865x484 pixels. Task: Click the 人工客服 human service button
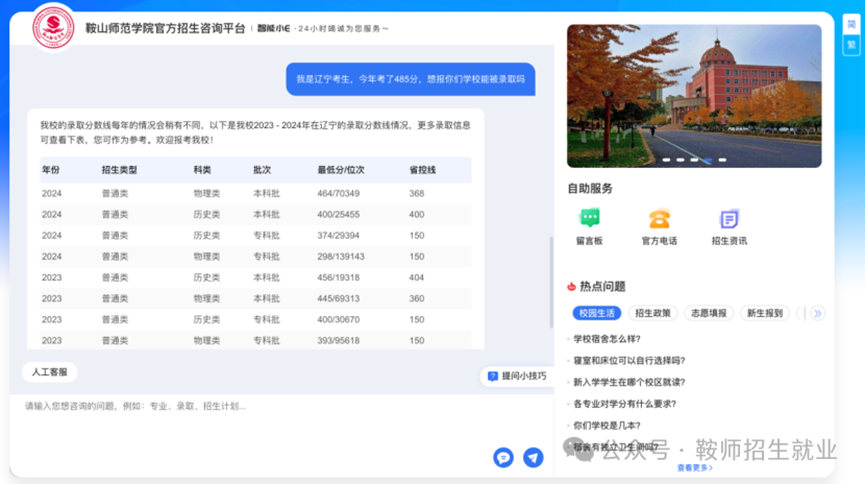[49, 372]
